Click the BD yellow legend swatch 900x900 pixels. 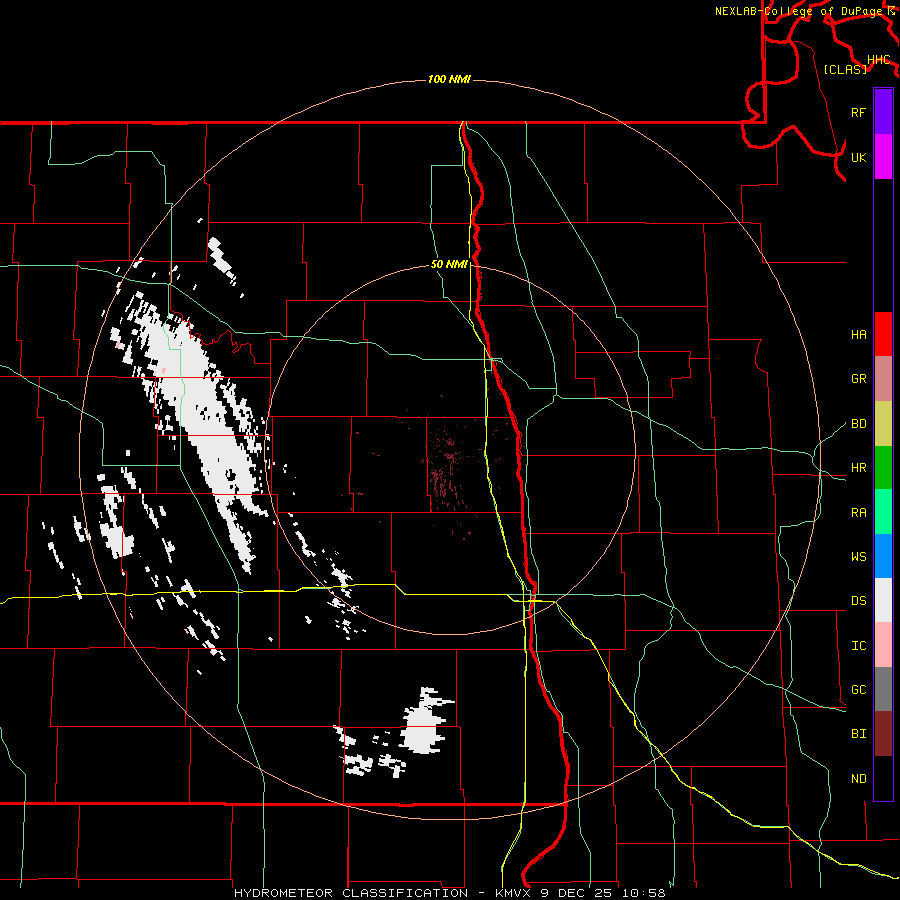click(x=883, y=423)
